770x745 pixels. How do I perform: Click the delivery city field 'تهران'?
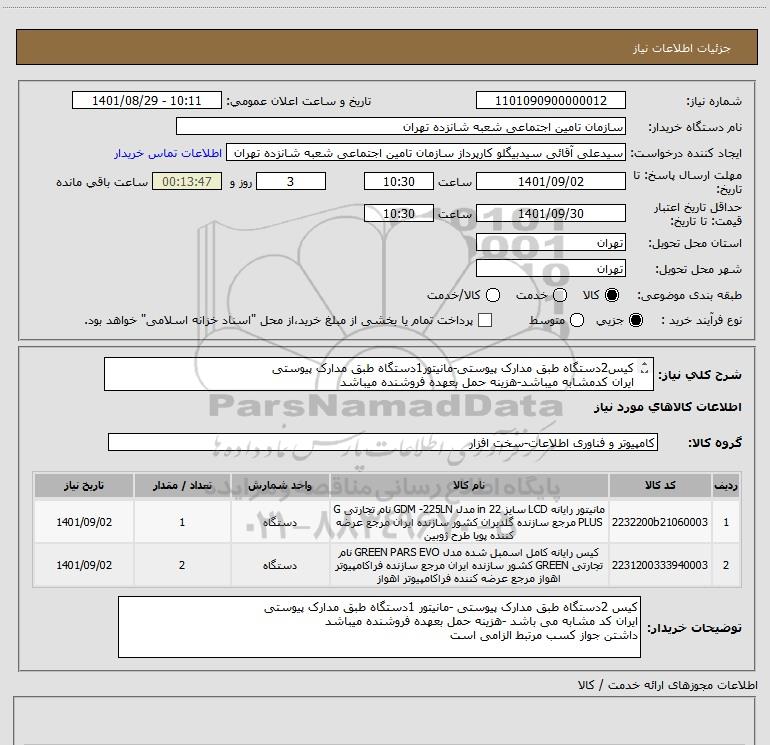550,268
